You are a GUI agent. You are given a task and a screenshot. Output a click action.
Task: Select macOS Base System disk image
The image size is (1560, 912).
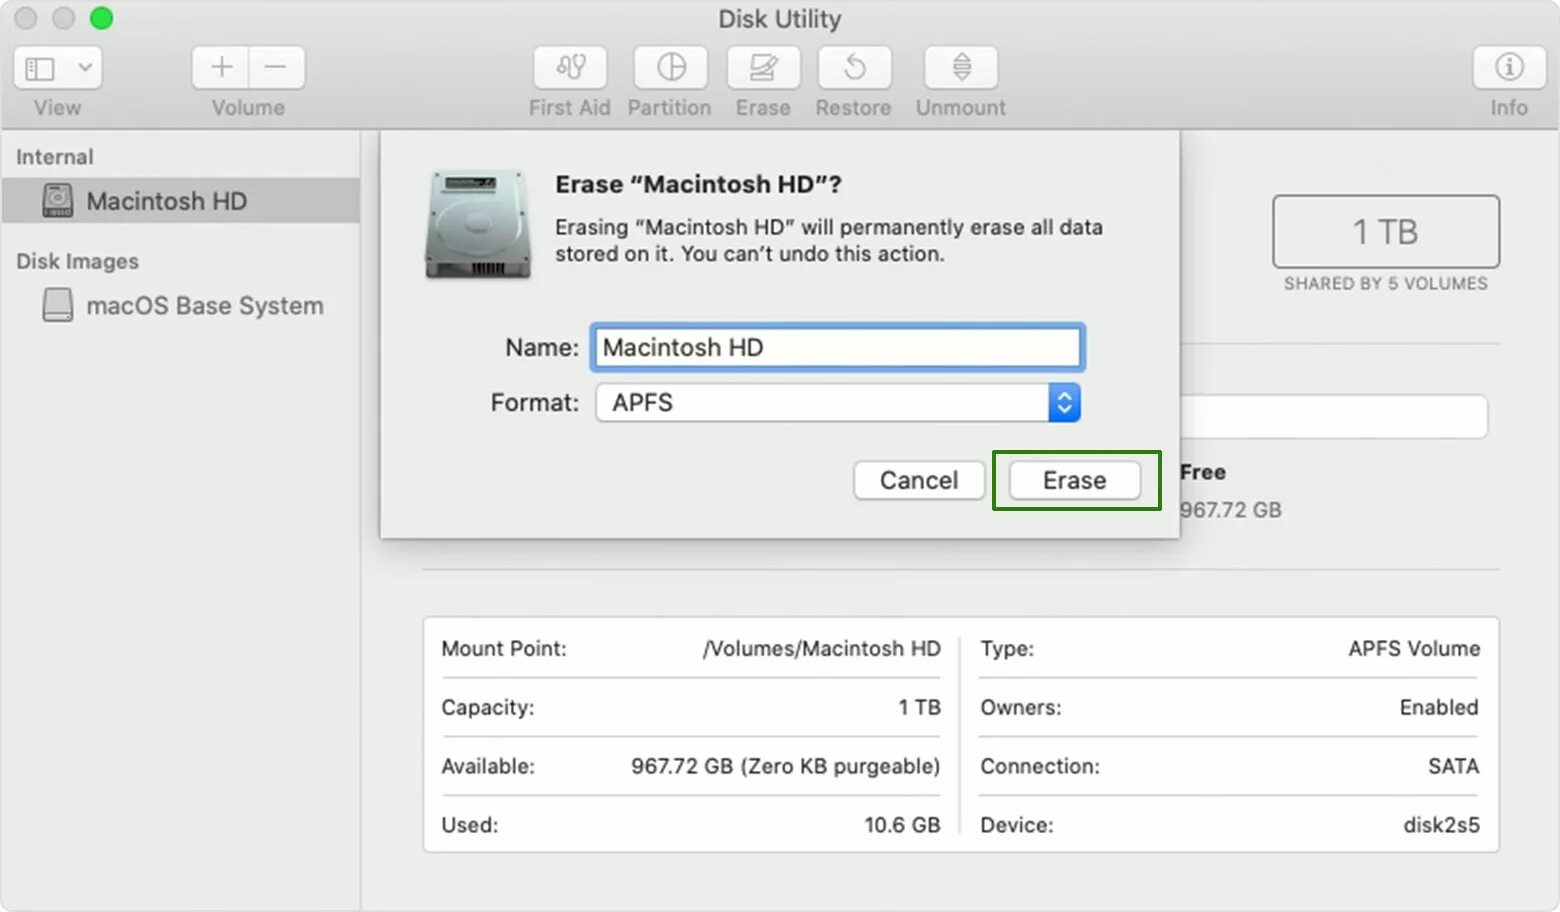point(183,305)
